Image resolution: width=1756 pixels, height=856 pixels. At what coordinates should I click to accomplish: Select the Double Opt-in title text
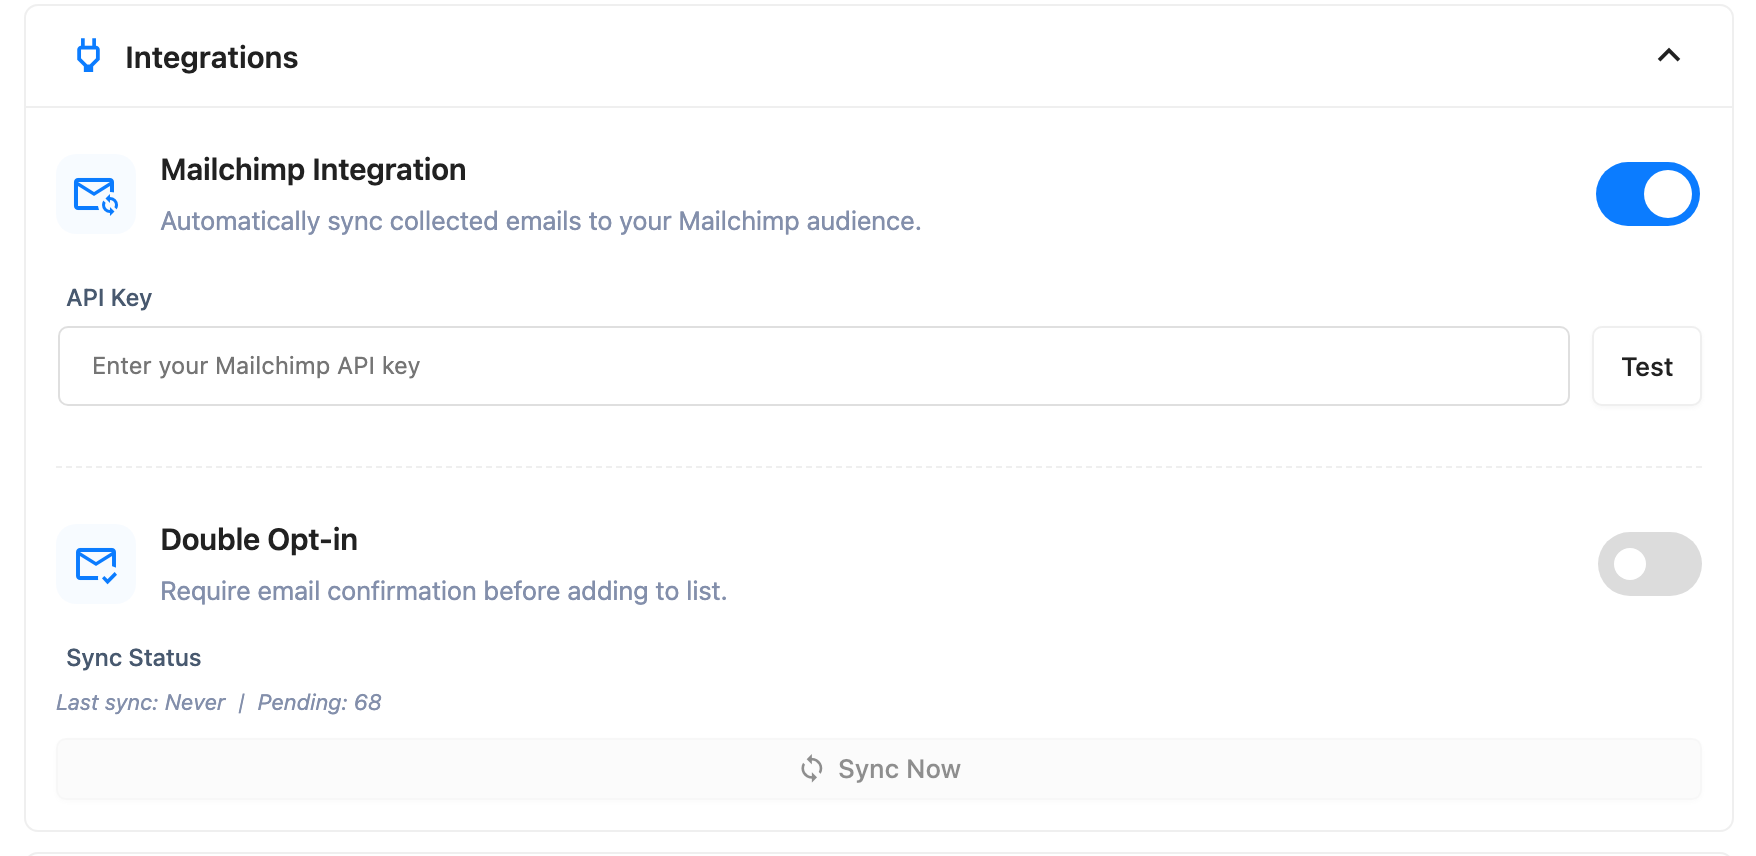click(259, 539)
